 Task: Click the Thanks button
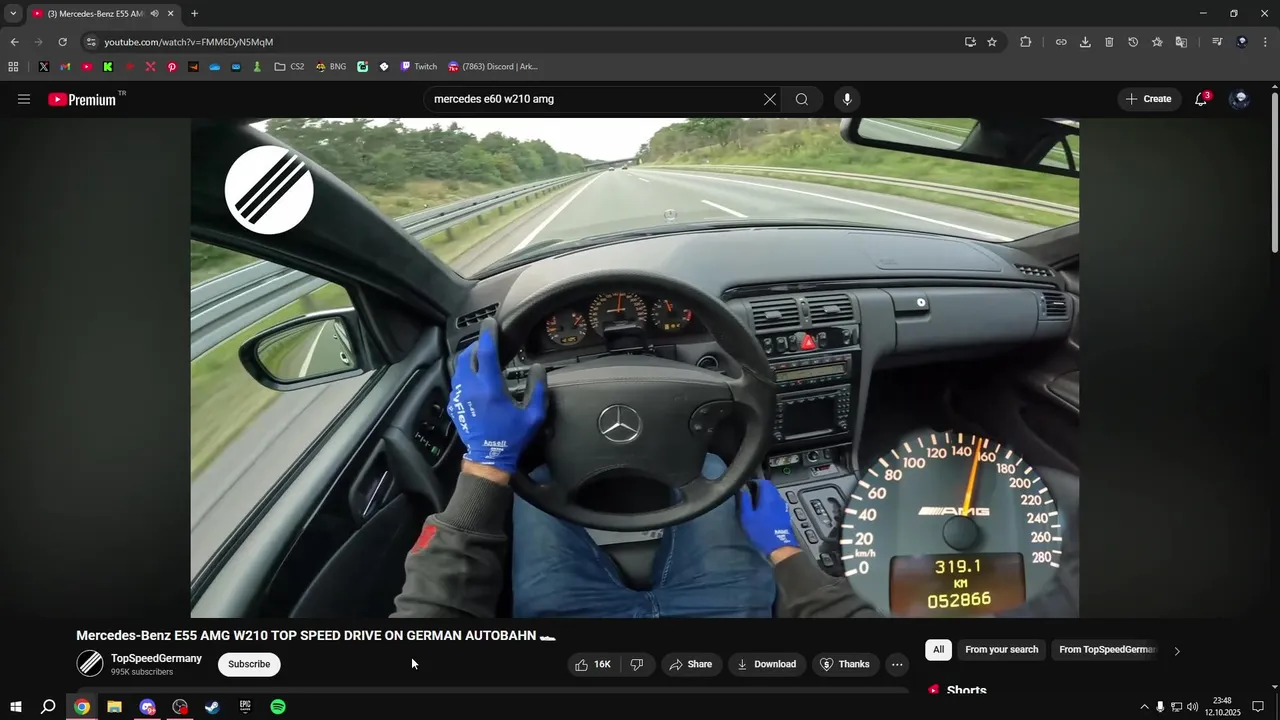(844, 664)
